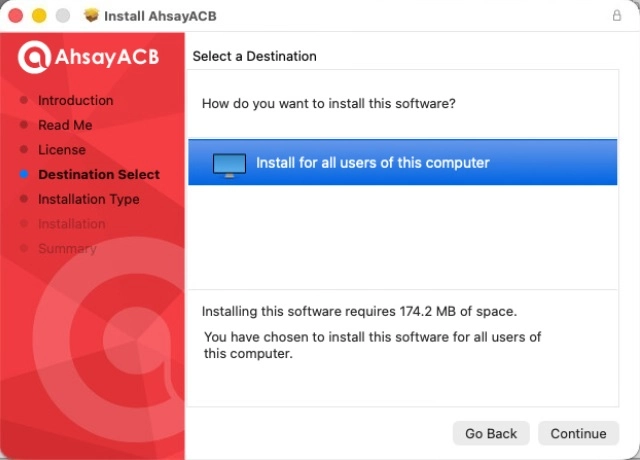Minimize the installer with the yellow button

click(x=39, y=16)
